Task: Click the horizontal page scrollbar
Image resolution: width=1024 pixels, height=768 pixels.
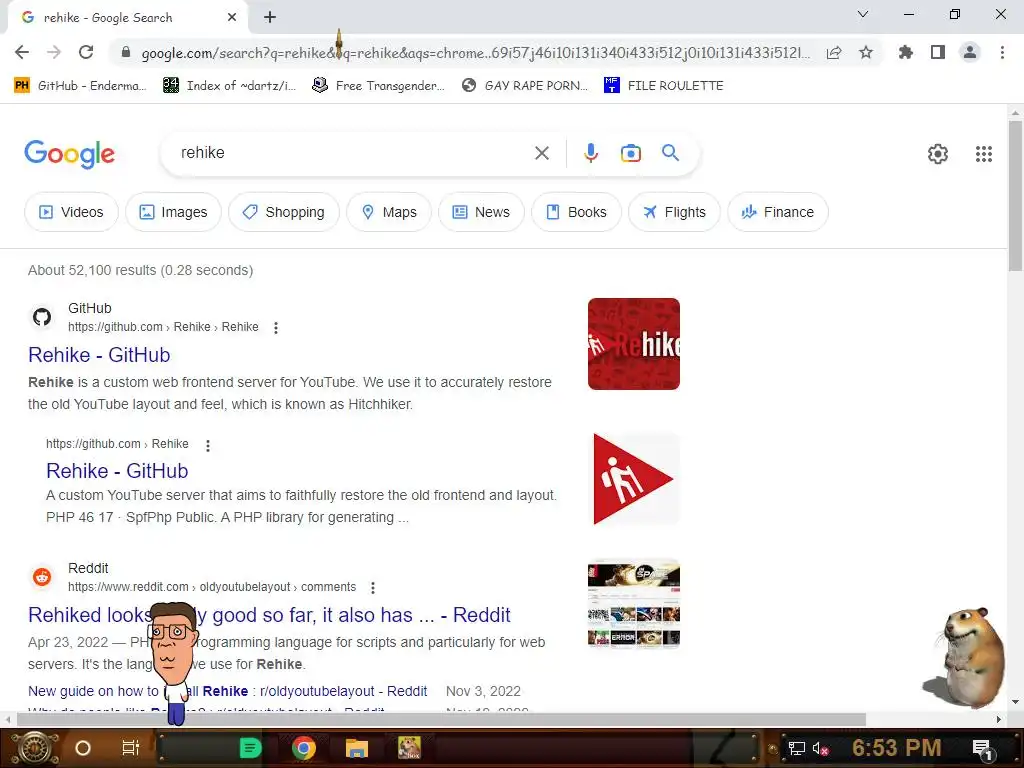Action: click(x=441, y=719)
